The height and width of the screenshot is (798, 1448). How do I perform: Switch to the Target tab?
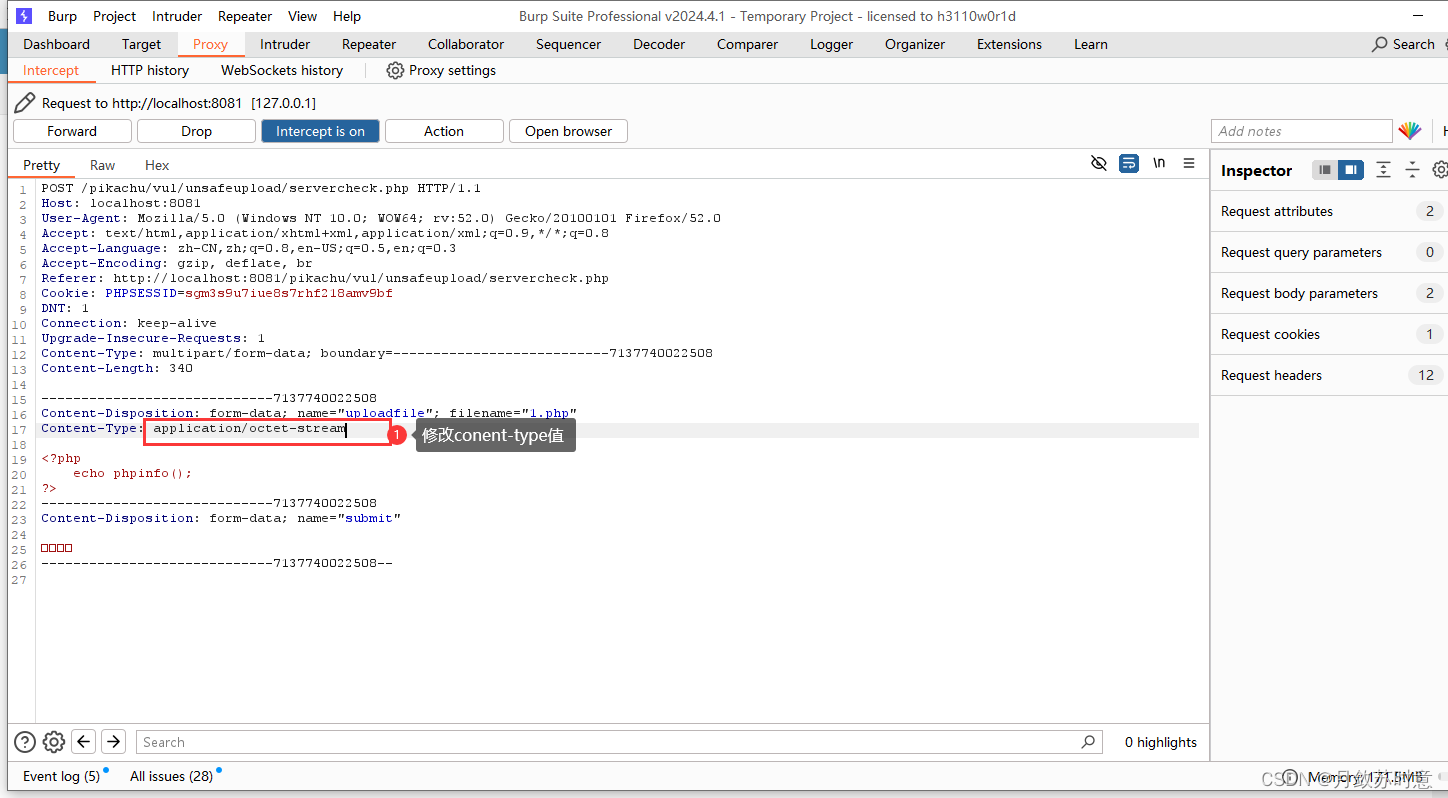coord(141,44)
